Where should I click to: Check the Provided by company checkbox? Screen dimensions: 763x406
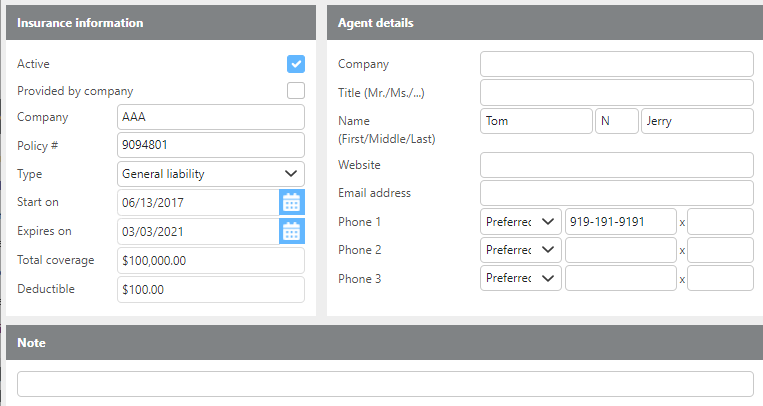[x=296, y=91]
